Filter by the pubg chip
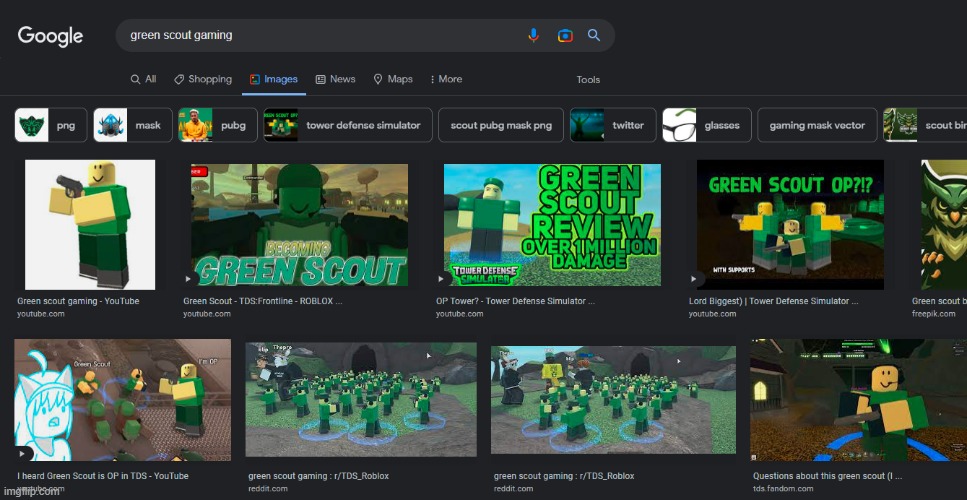Screen dimensions: 967x500 [218, 125]
